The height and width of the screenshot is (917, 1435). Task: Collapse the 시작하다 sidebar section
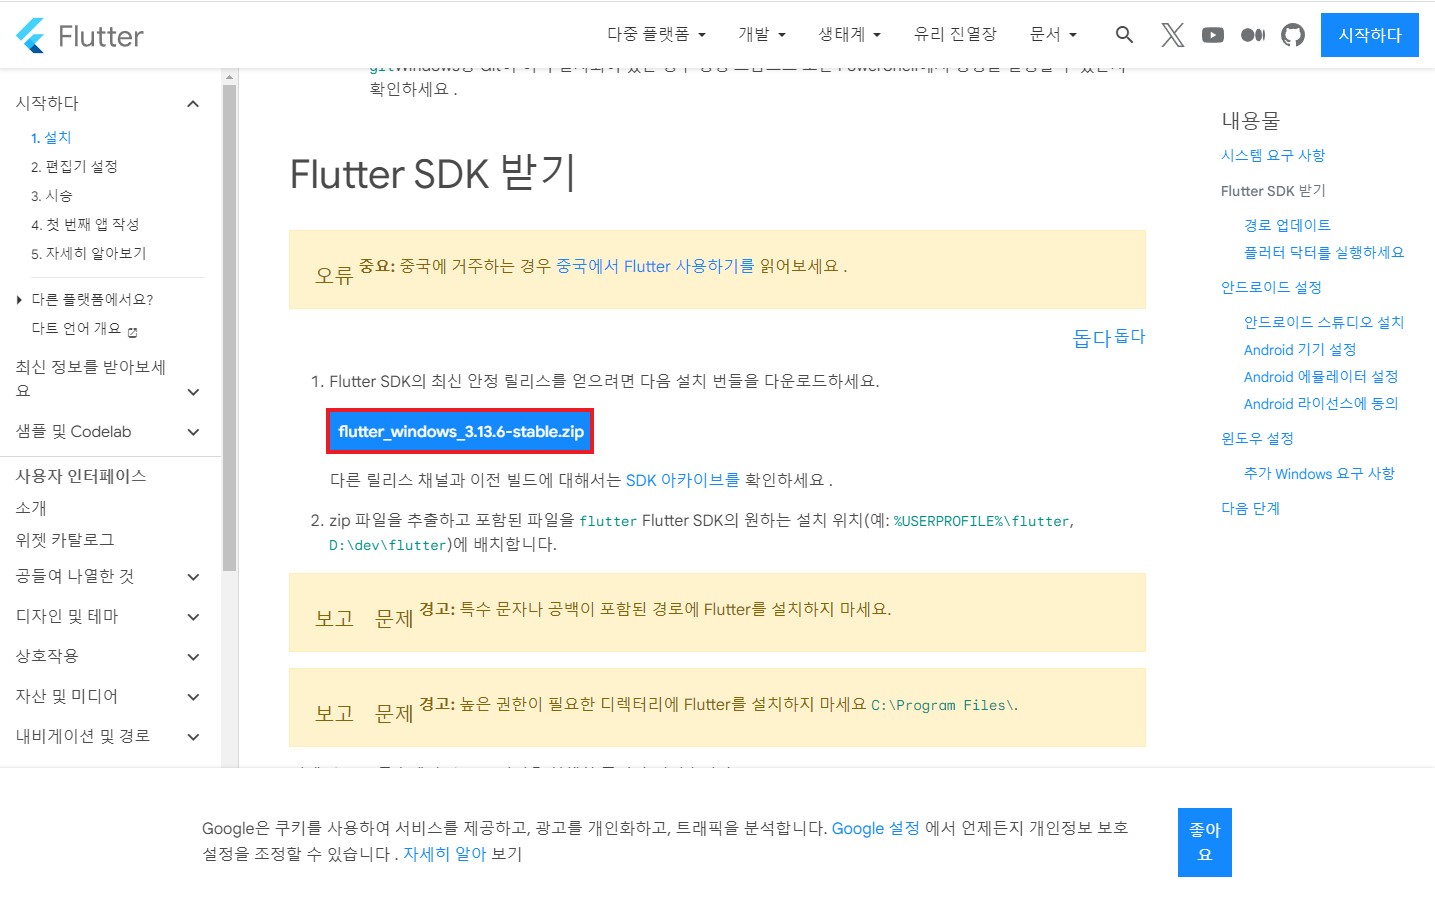pos(193,104)
